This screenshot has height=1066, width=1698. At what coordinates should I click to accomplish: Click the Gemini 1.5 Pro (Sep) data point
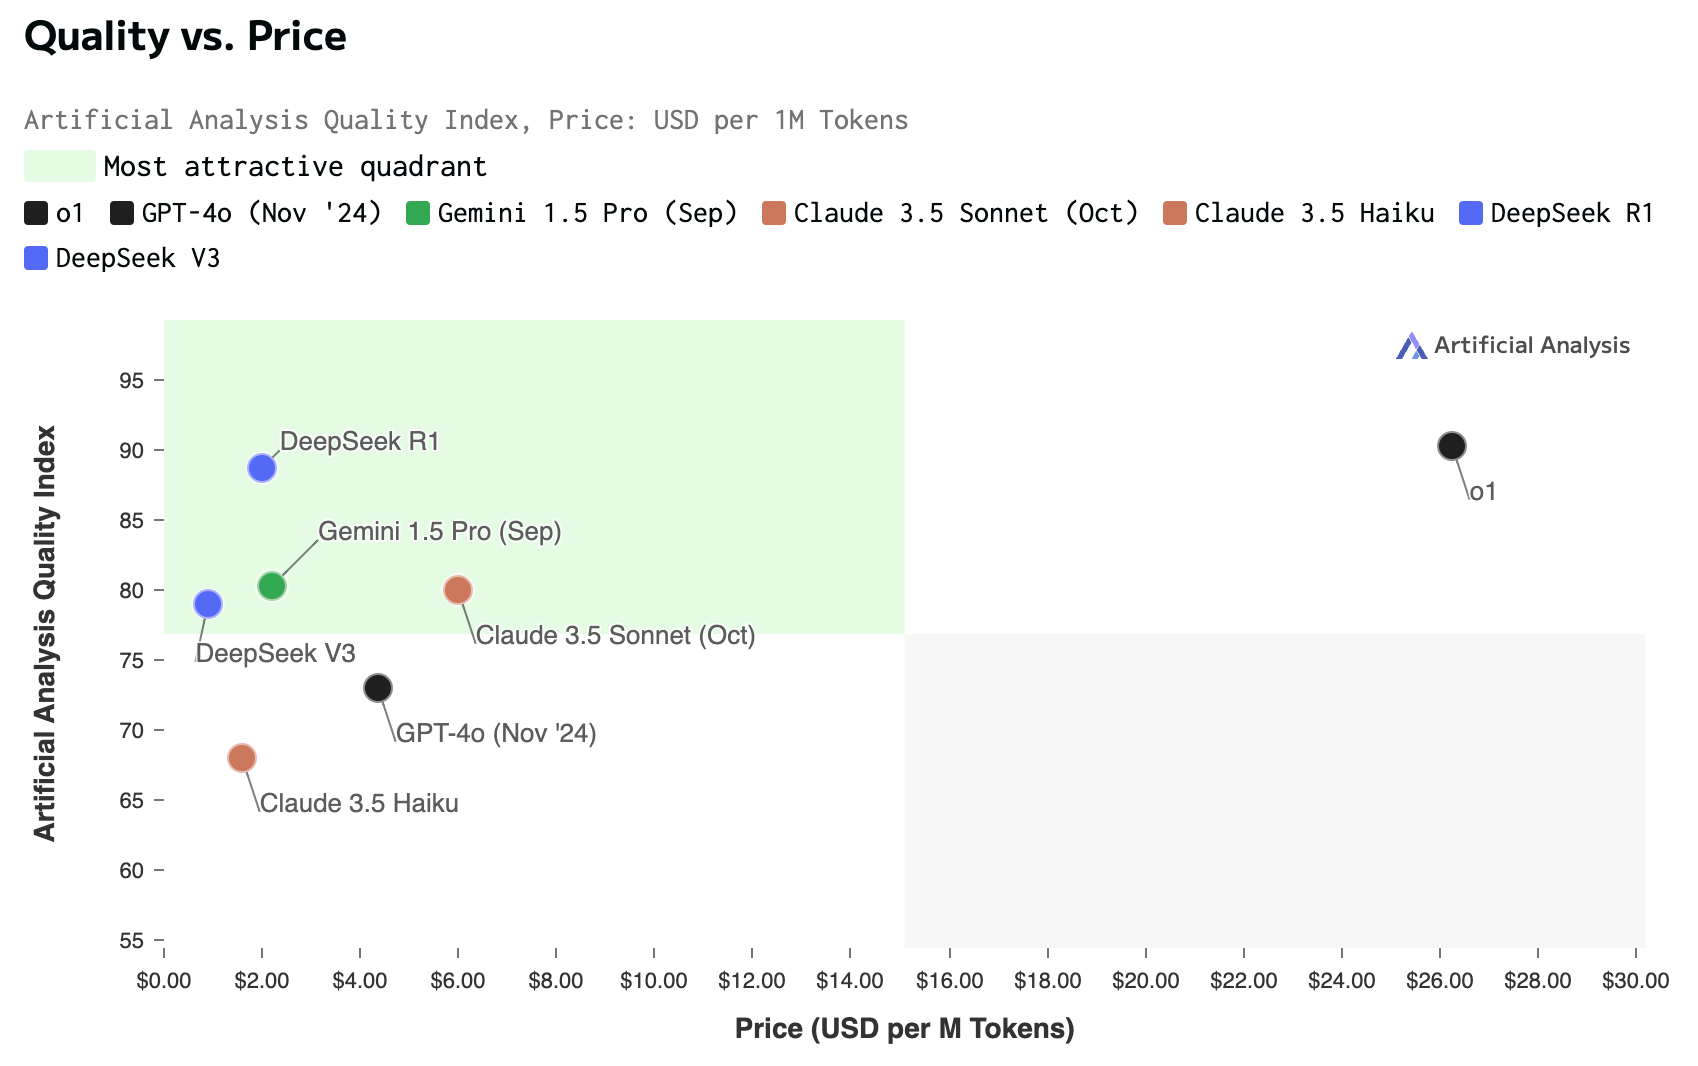click(272, 586)
